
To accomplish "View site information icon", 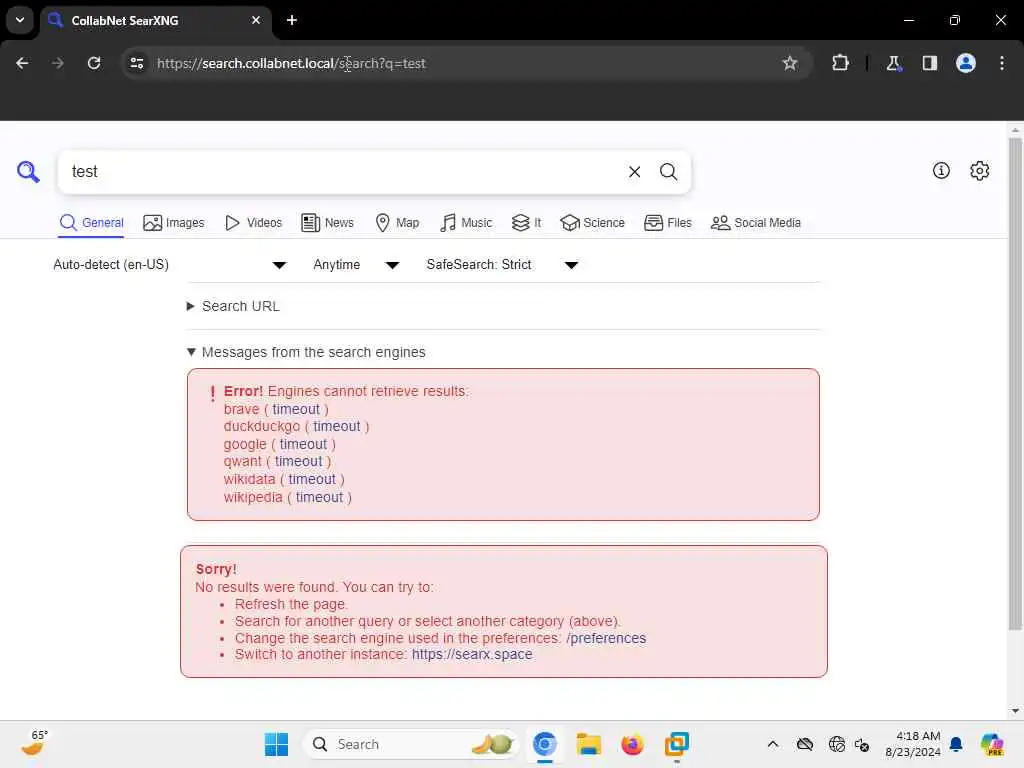I will [136, 63].
